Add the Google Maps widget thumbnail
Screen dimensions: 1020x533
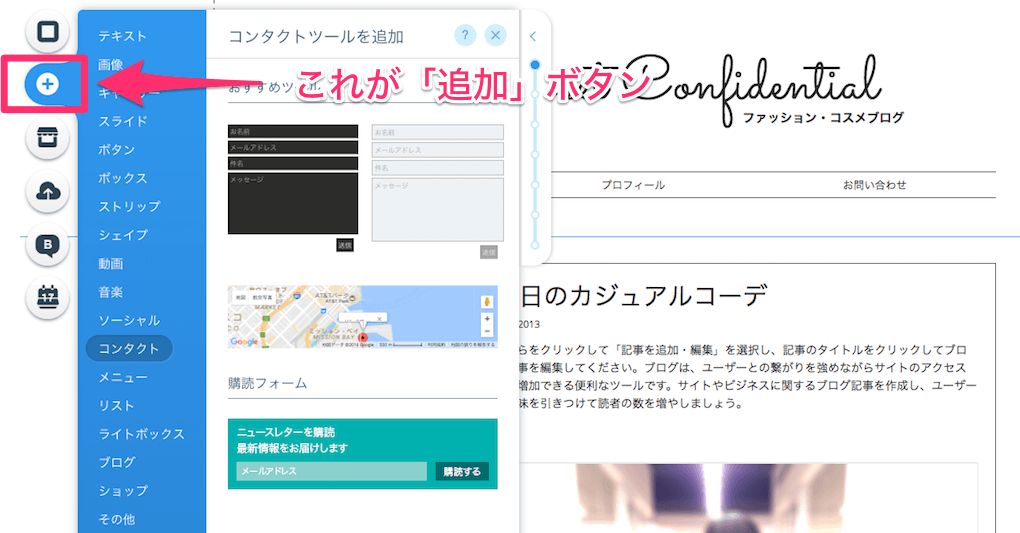click(x=362, y=316)
